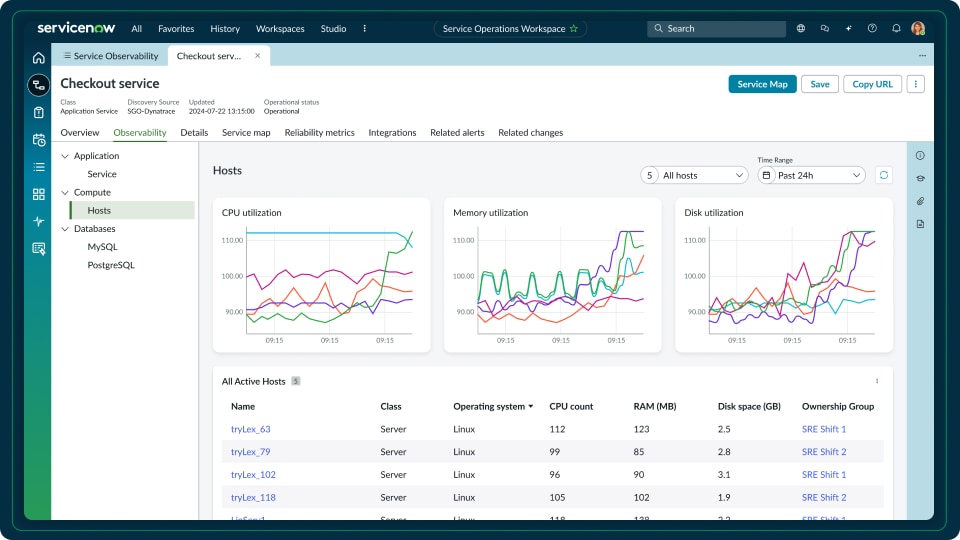Click the refresh icon beside Time Range
Image resolution: width=960 pixels, height=540 pixels.
(883, 175)
